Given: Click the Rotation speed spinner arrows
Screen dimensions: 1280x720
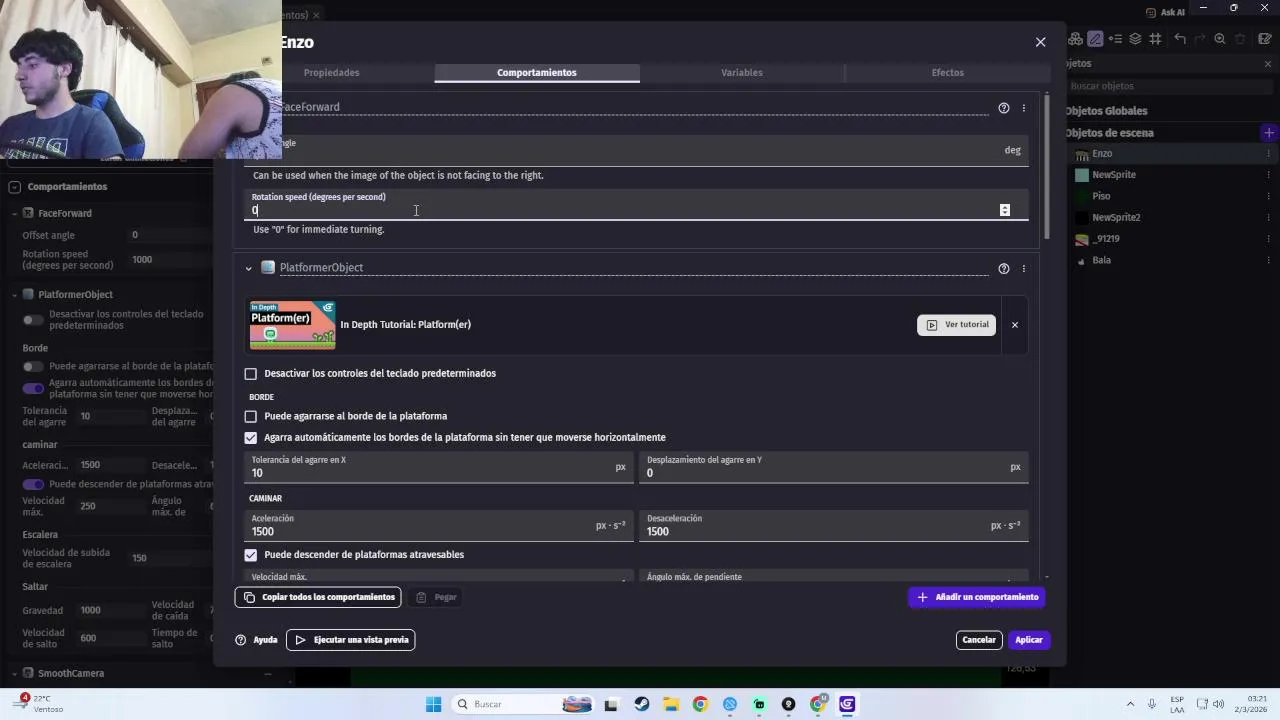Looking at the screenshot, I should [x=1005, y=210].
